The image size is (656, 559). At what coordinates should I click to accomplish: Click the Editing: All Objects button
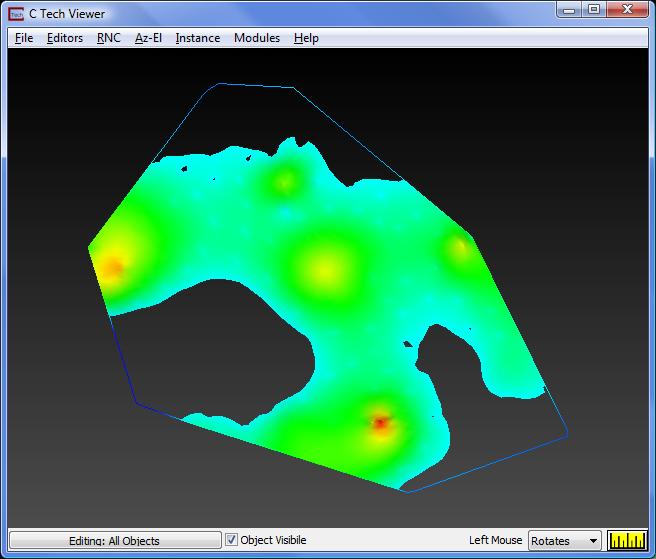tap(115, 540)
